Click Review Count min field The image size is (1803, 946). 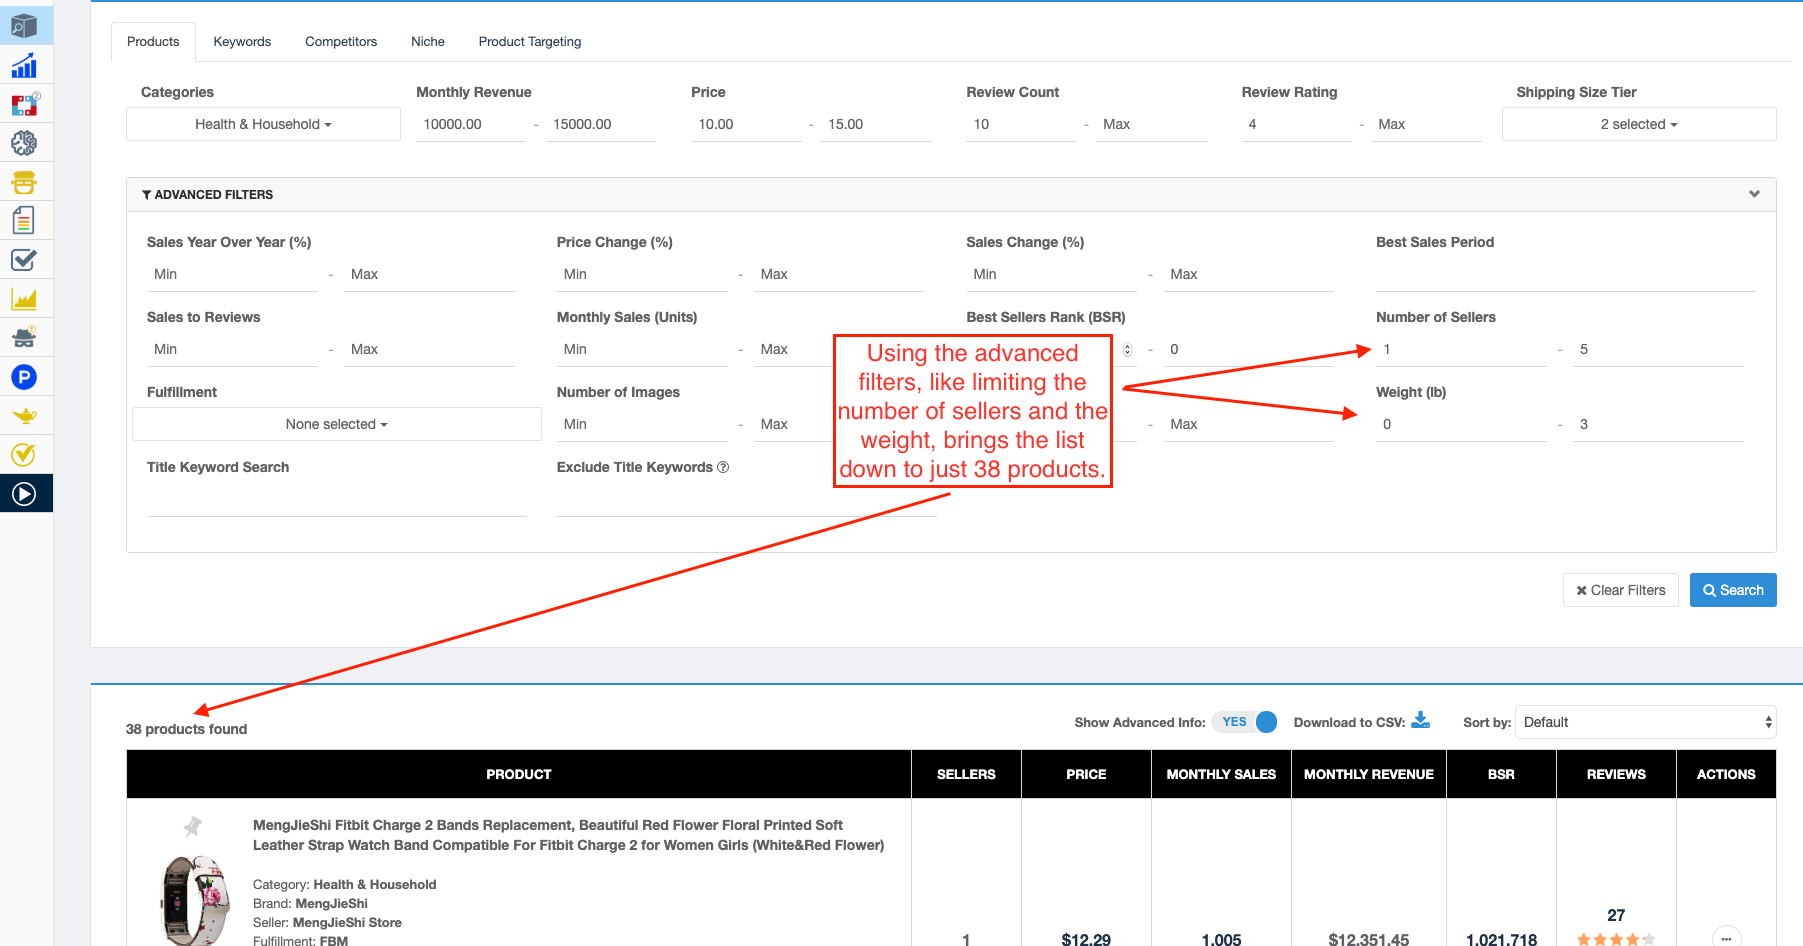(1021, 124)
